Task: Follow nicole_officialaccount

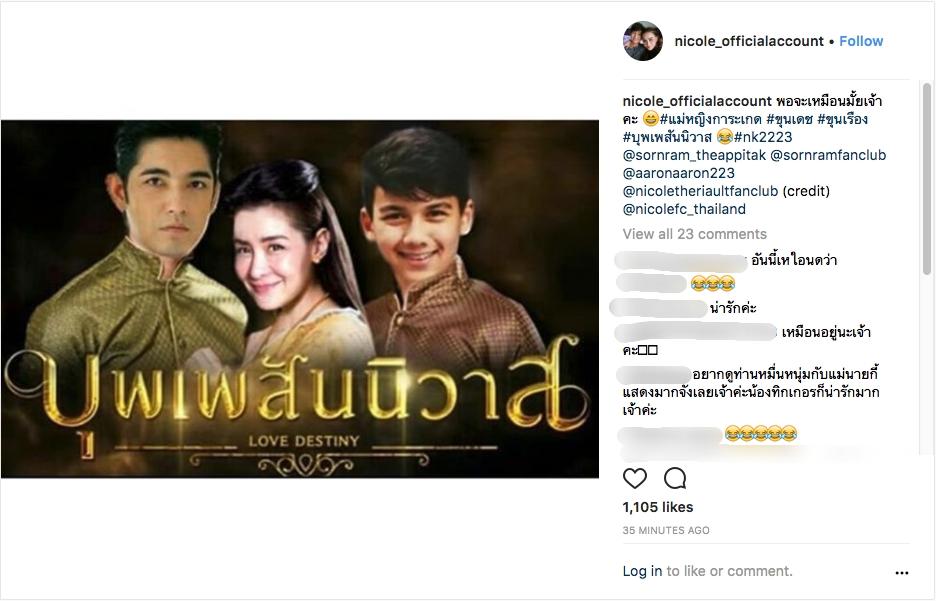Action: (x=861, y=41)
